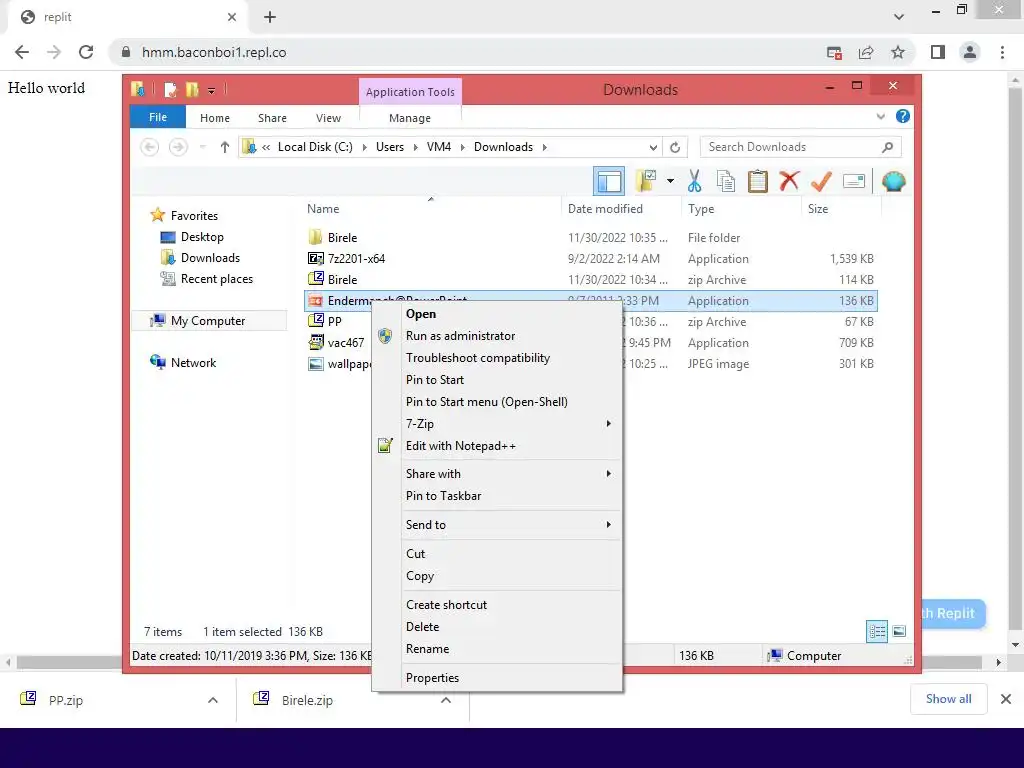Switch to the Home ribbon tab
The image size is (1024, 768).
[x=215, y=118]
